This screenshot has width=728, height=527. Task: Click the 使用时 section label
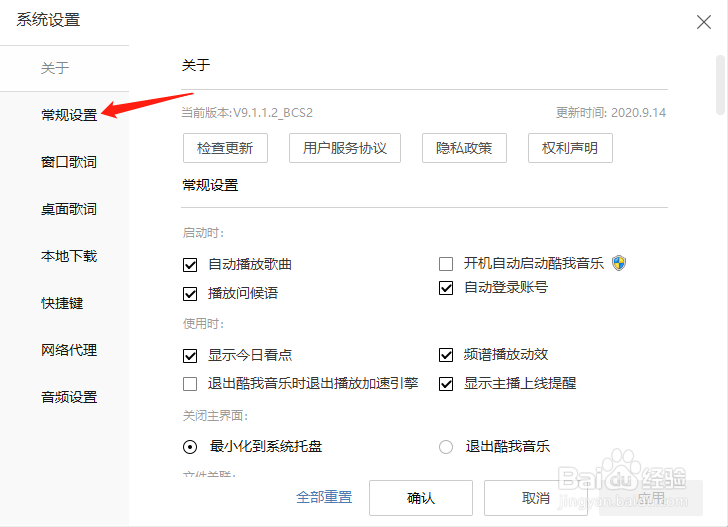click(203, 324)
